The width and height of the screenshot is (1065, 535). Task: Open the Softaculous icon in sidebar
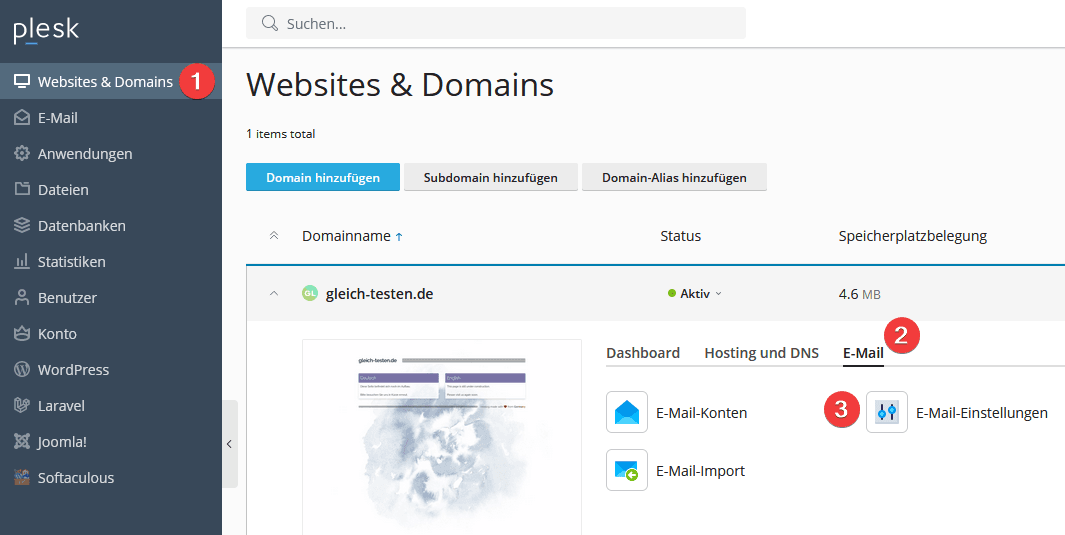(22, 478)
